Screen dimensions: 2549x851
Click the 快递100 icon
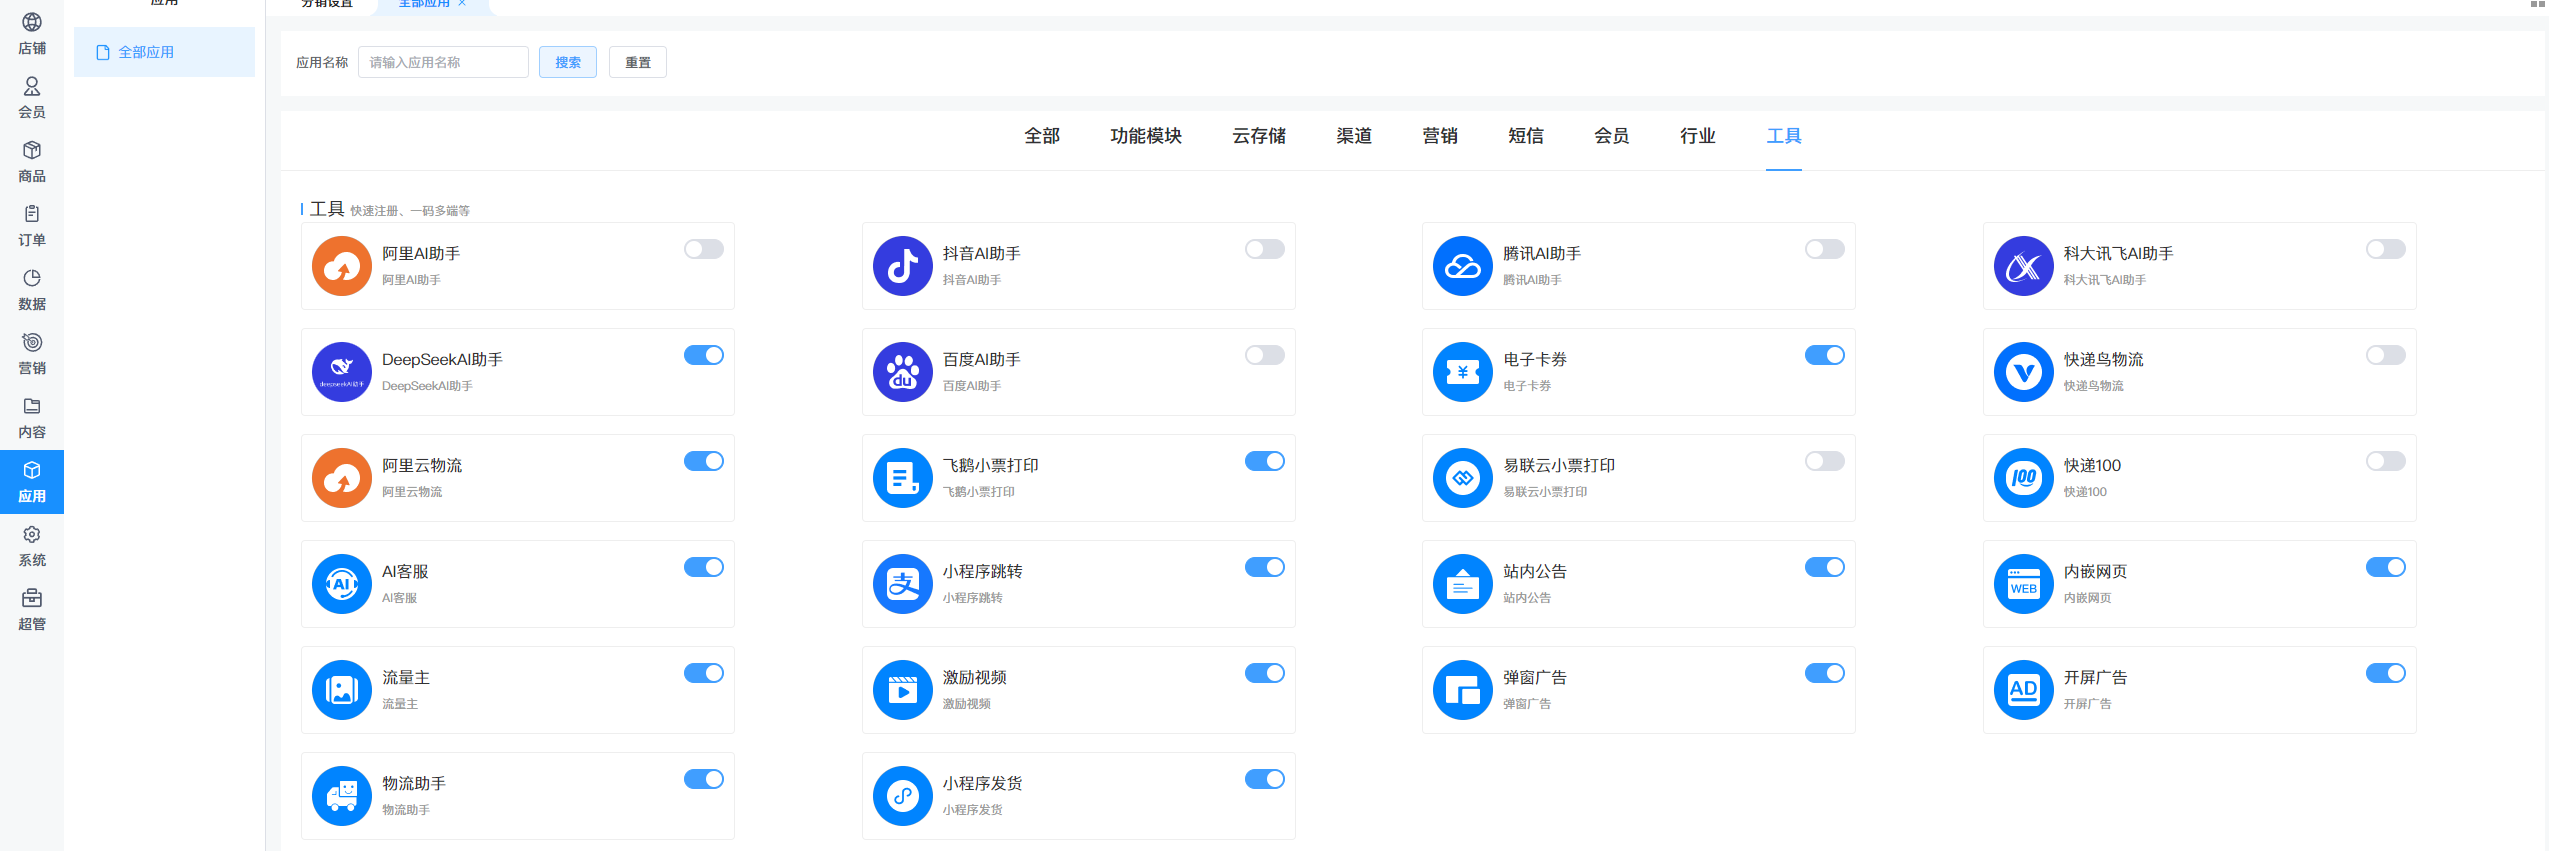click(2024, 478)
